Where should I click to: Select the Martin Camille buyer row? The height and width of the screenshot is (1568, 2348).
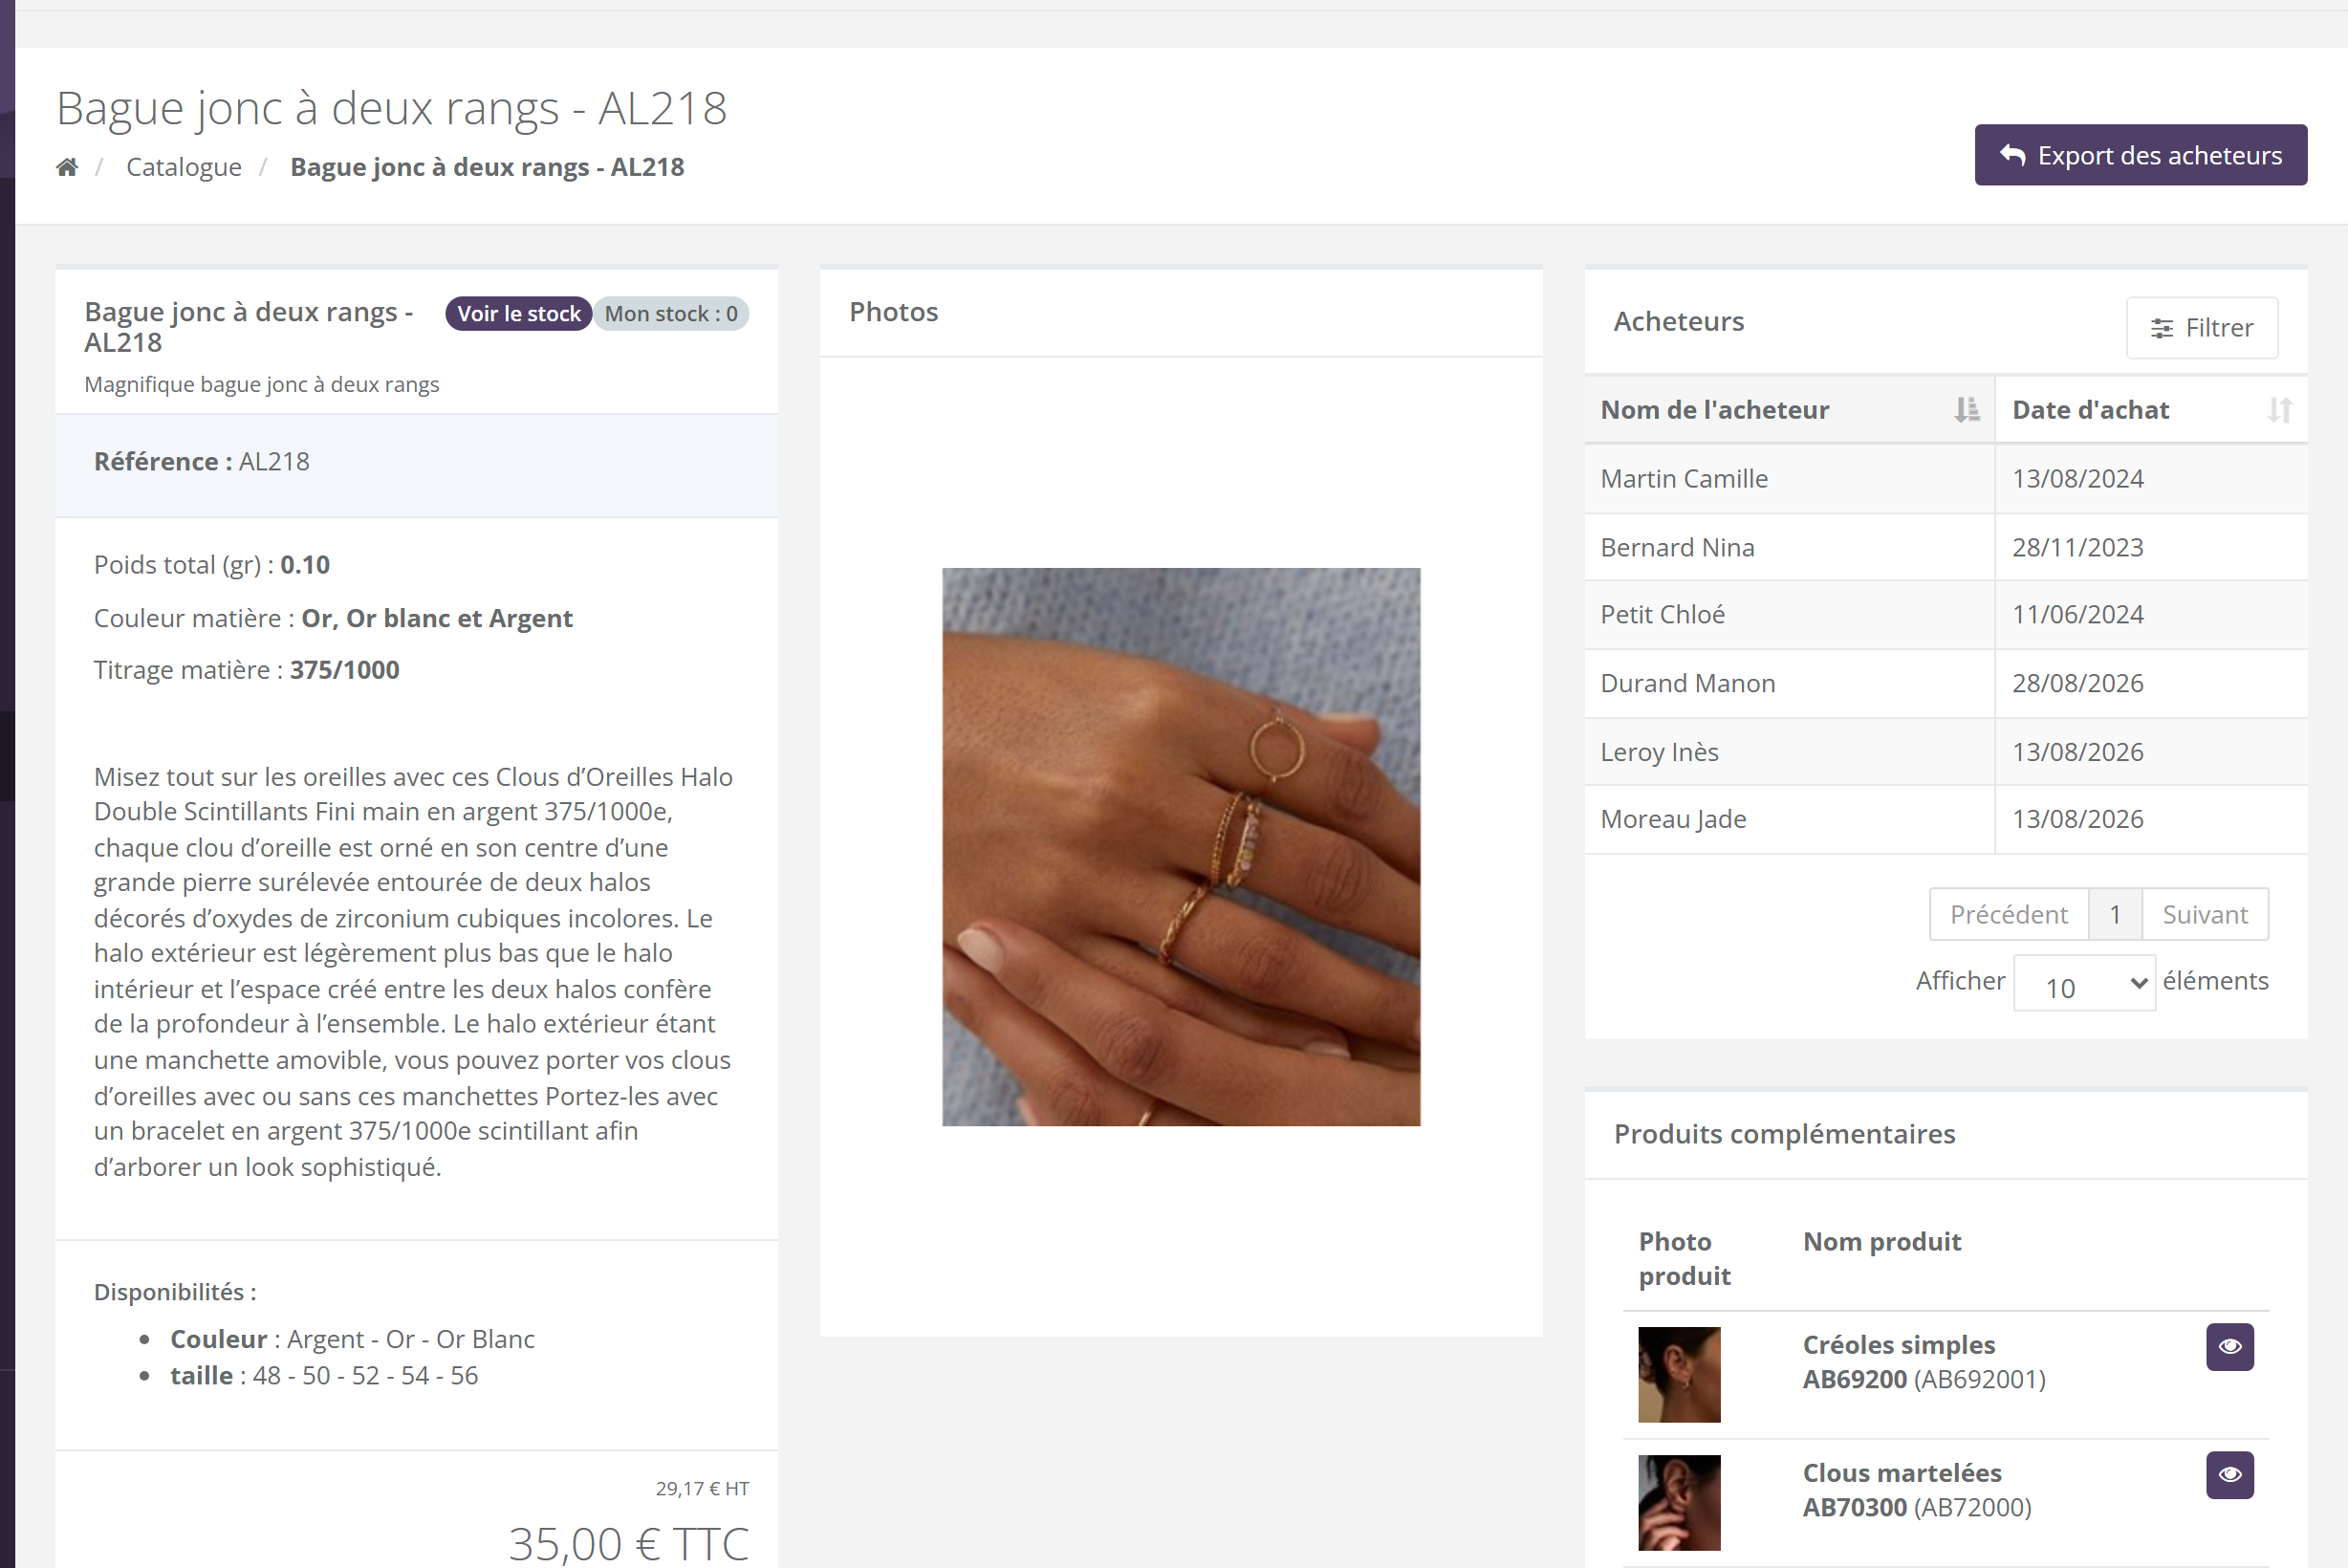1945,479
